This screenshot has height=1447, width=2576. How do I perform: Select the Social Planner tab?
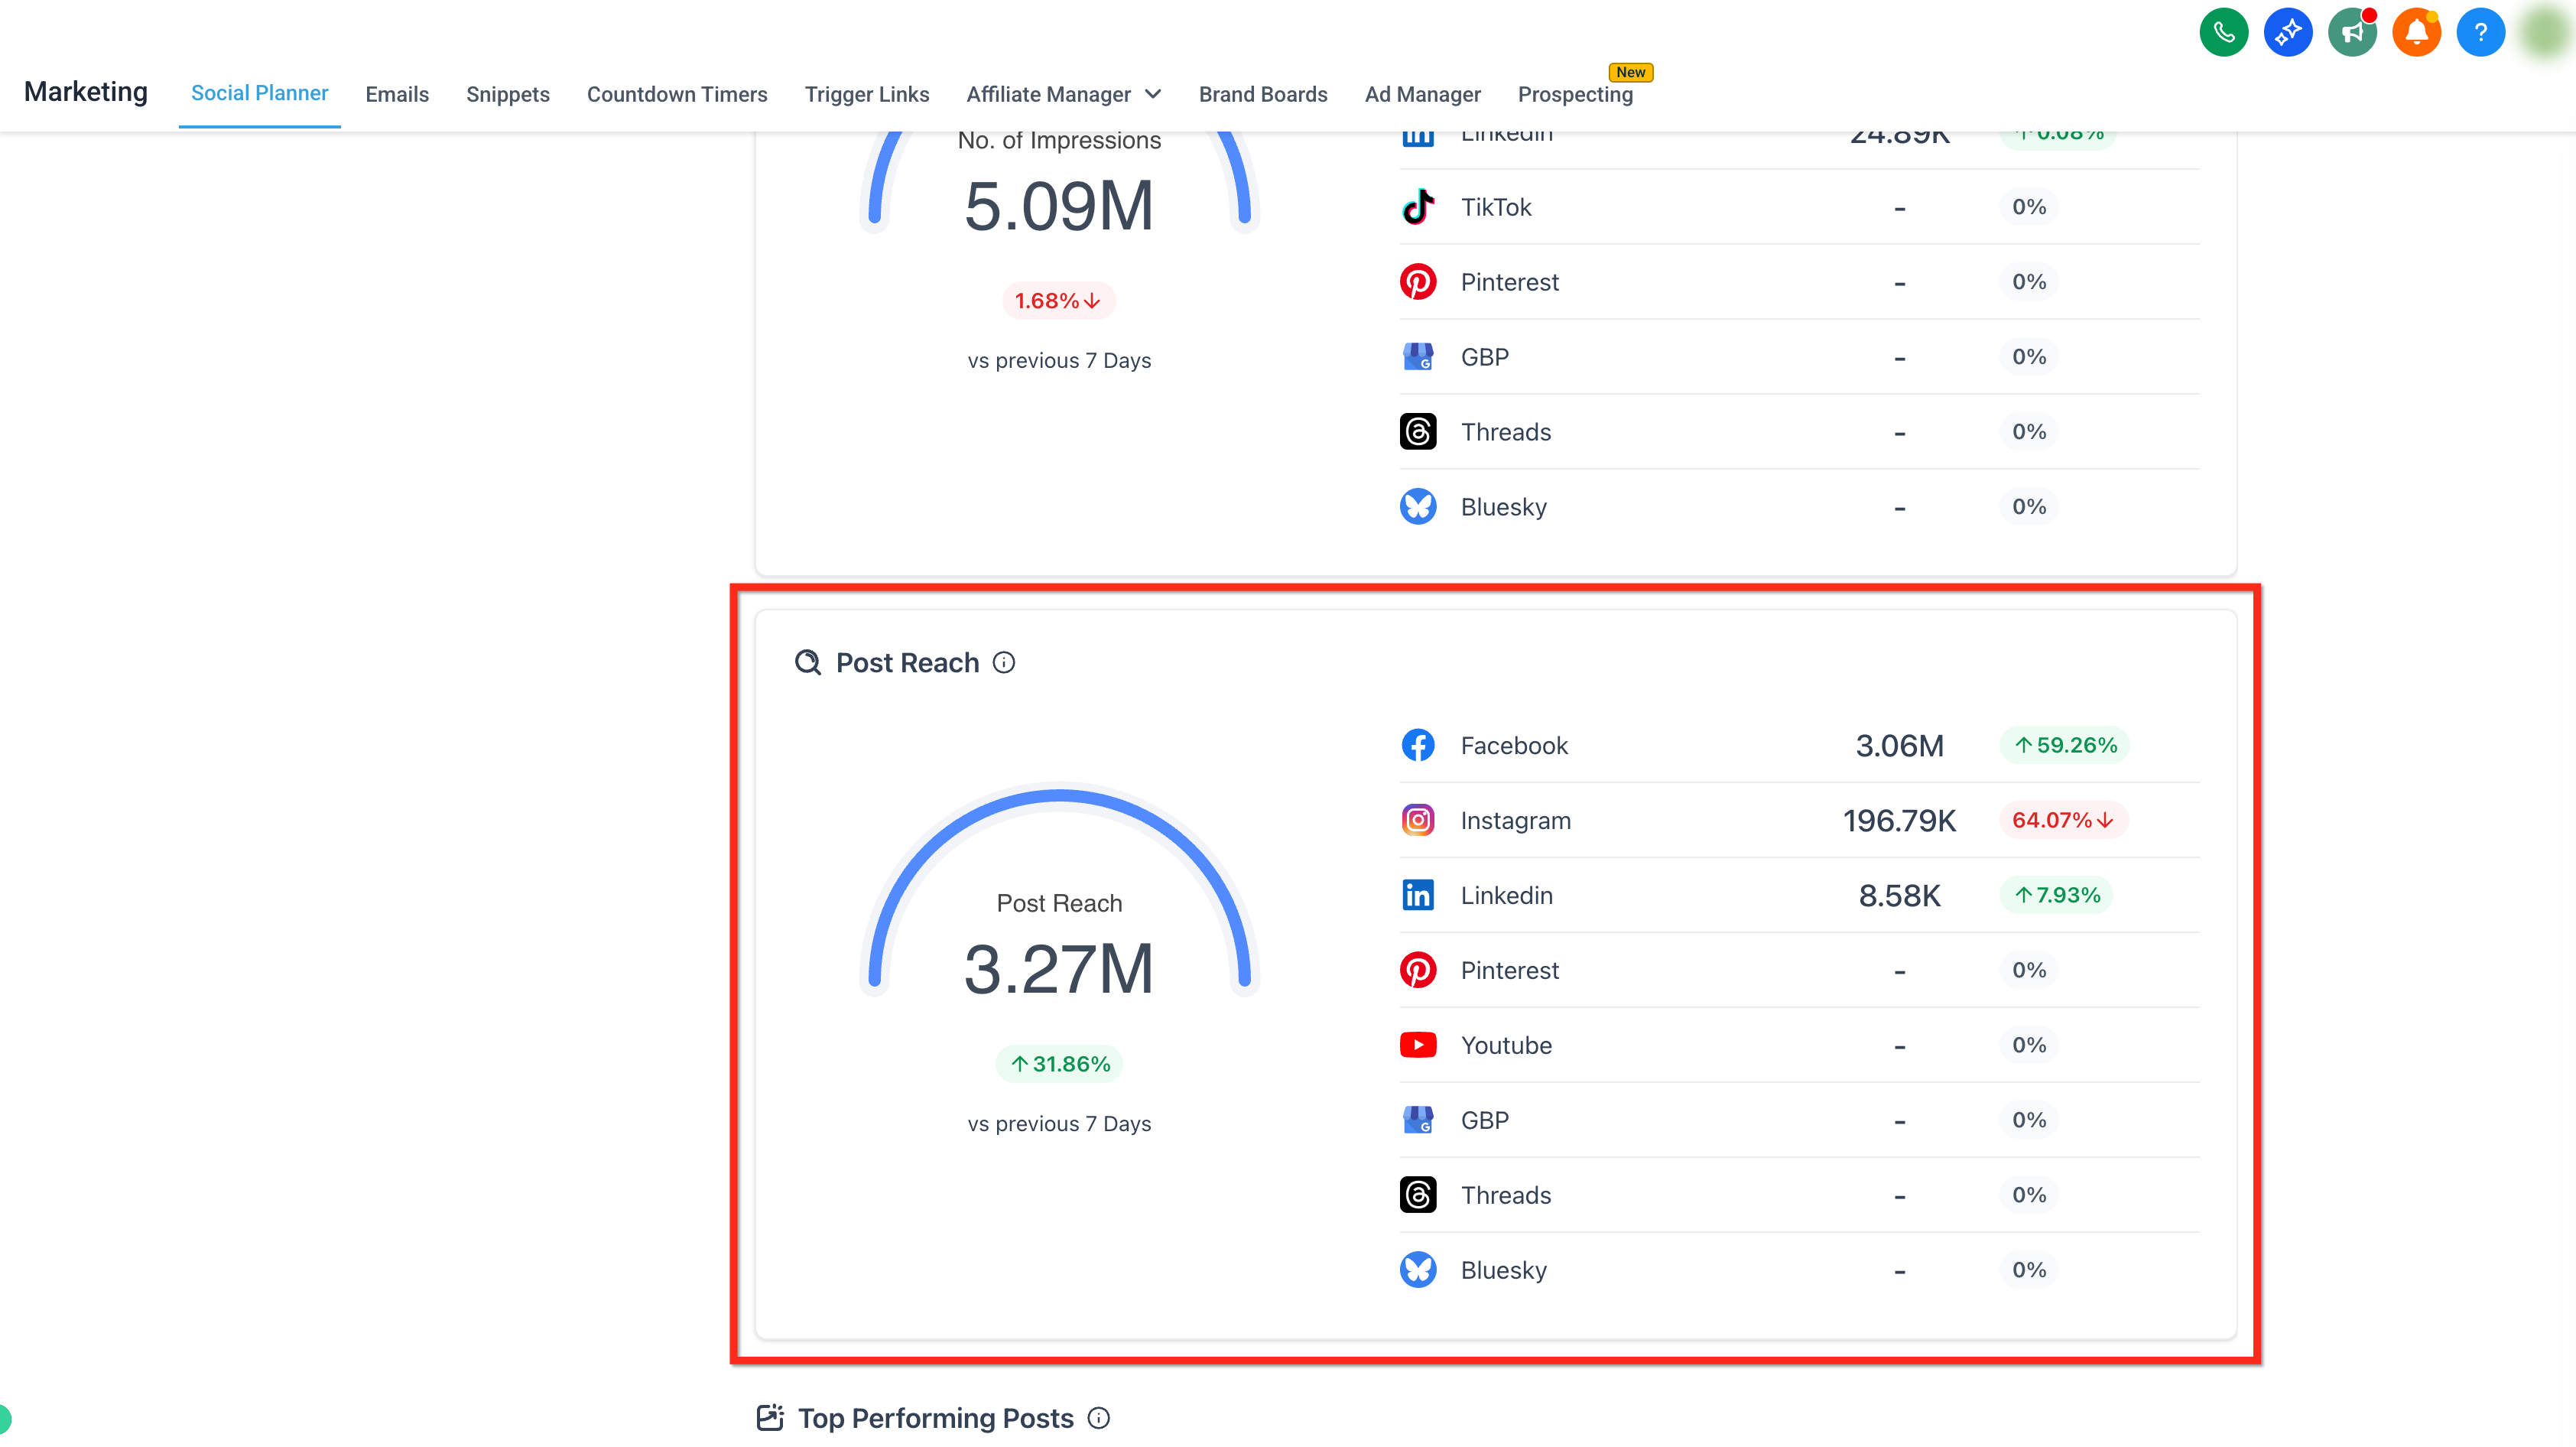pyautogui.click(x=259, y=93)
